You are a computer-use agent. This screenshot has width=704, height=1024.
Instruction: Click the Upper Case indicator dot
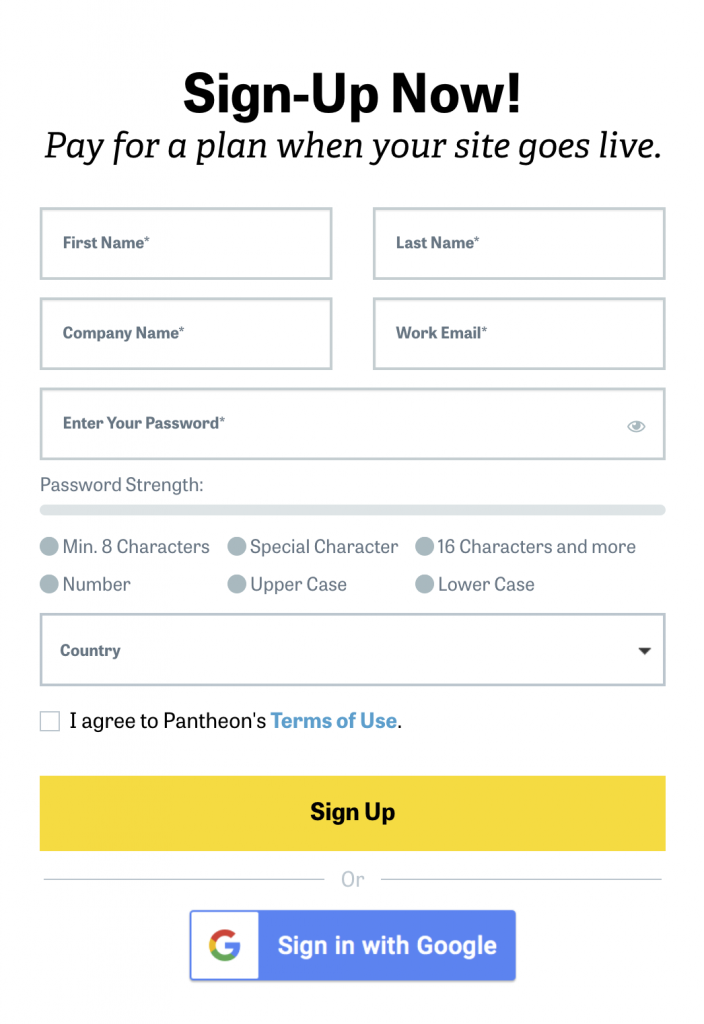coord(237,584)
